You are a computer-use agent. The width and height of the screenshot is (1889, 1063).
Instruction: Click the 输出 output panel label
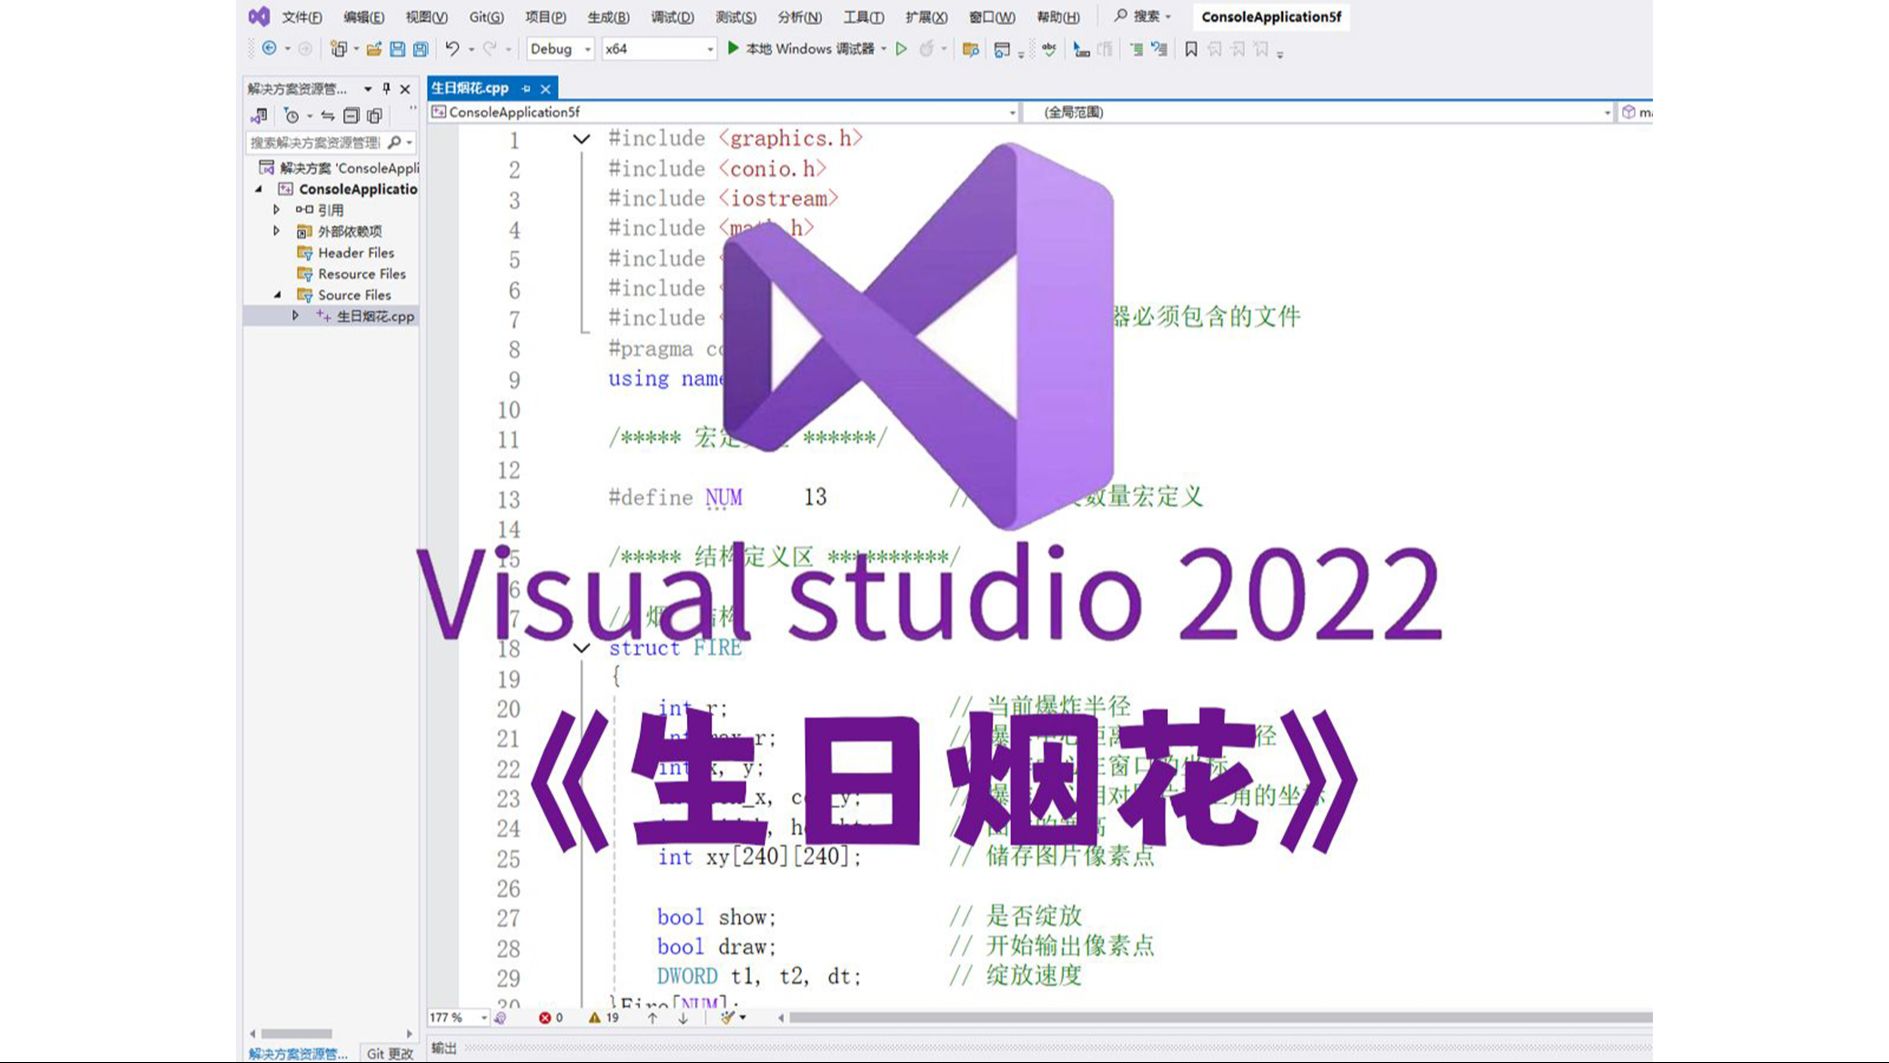pos(444,1048)
